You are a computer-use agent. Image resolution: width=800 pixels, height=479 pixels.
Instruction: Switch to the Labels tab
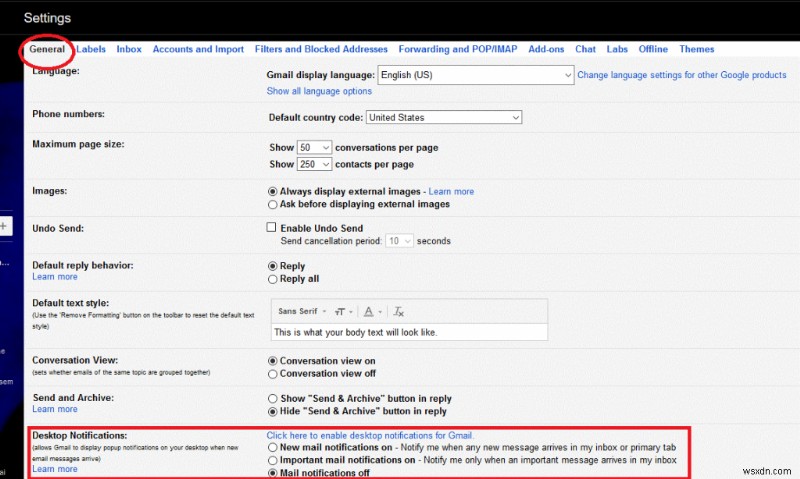click(x=91, y=49)
